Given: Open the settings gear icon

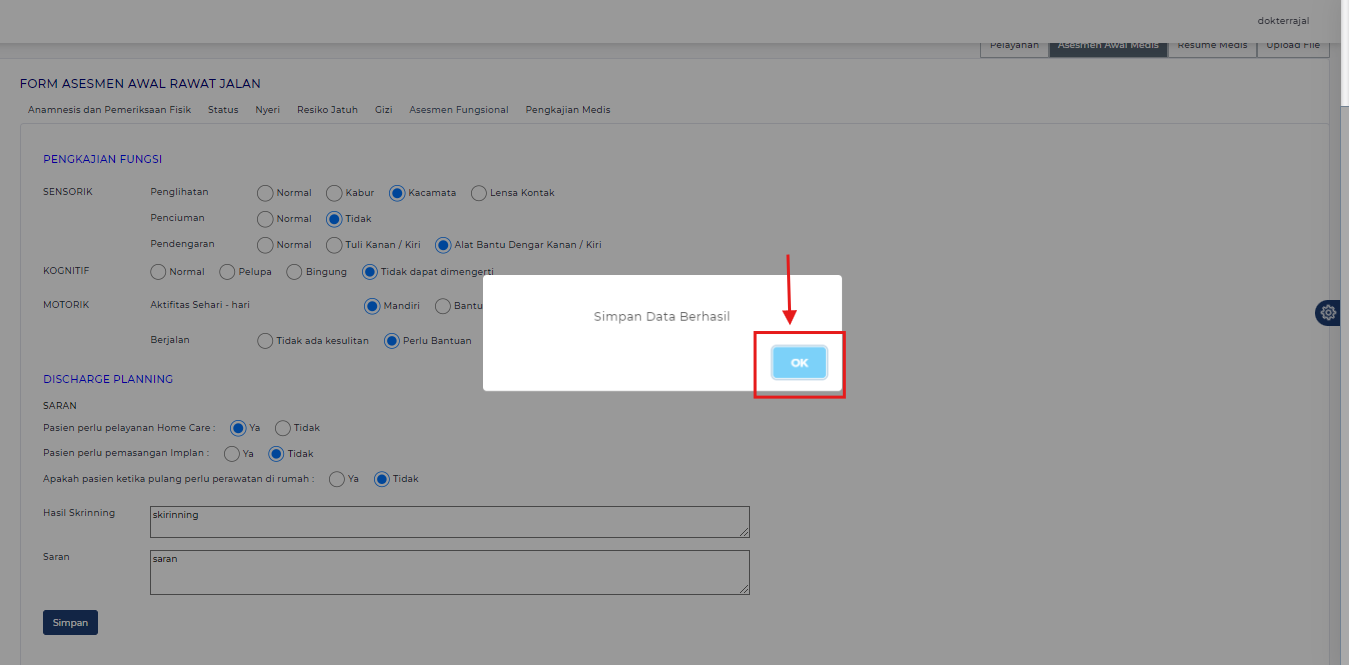Looking at the screenshot, I should point(1328,313).
